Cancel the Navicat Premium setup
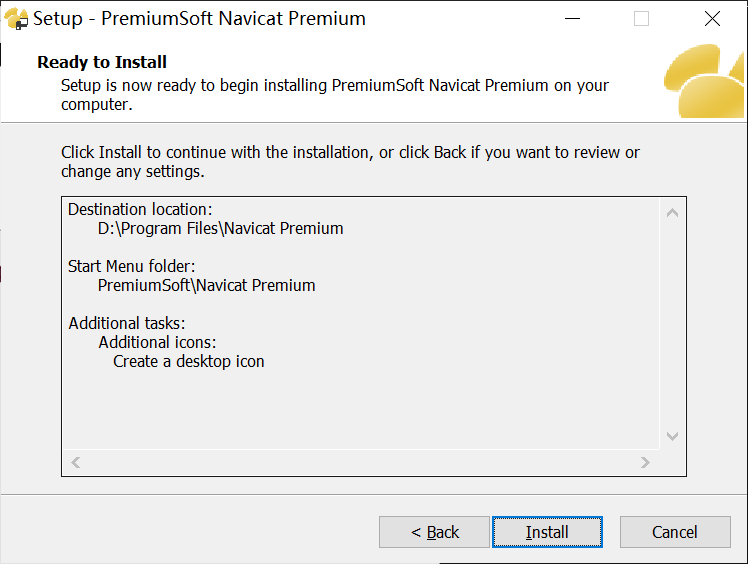 (x=674, y=532)
